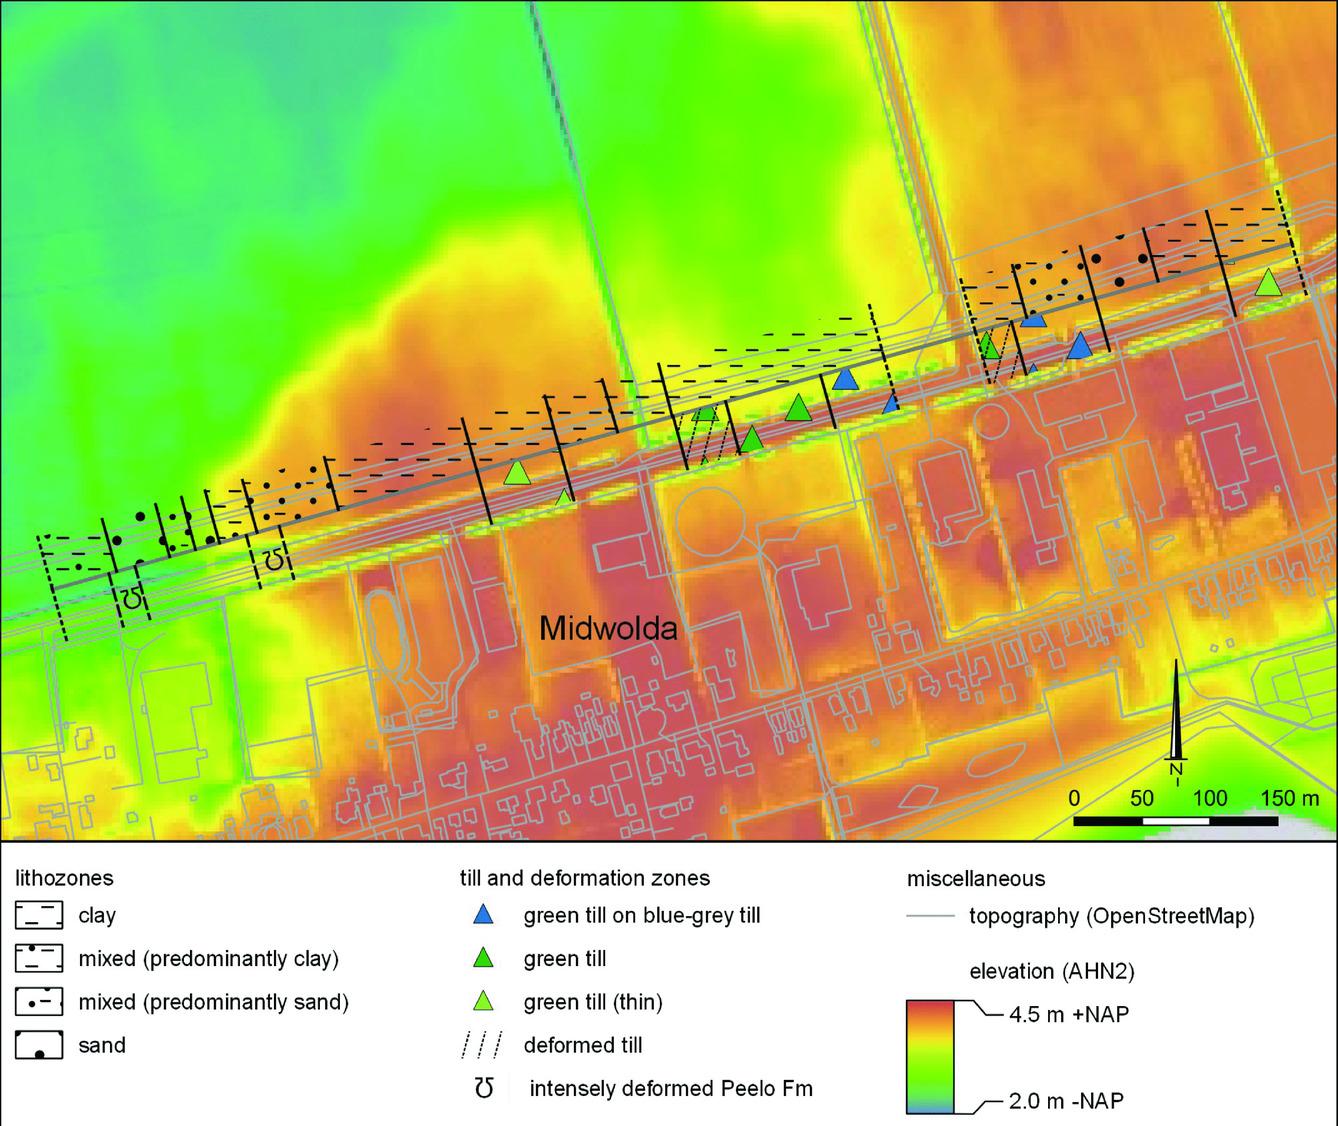The image size is (1338, 1126).
Task: Click the 'lithozones' legend heading
Action: (64, 878)
